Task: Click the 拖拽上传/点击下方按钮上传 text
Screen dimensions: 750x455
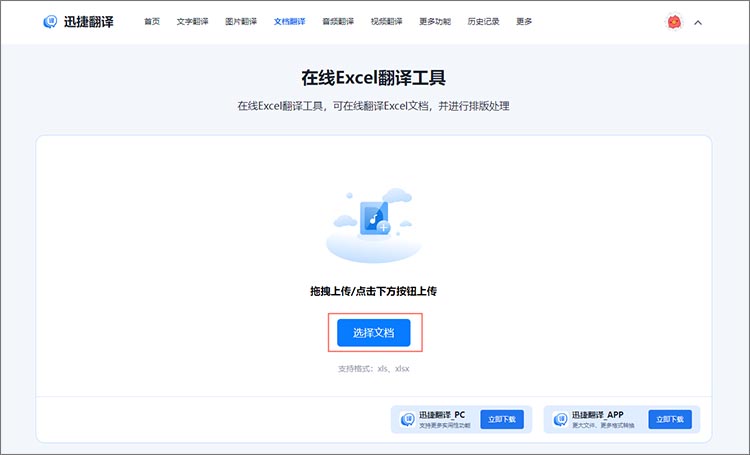Action: click(374, 291)
